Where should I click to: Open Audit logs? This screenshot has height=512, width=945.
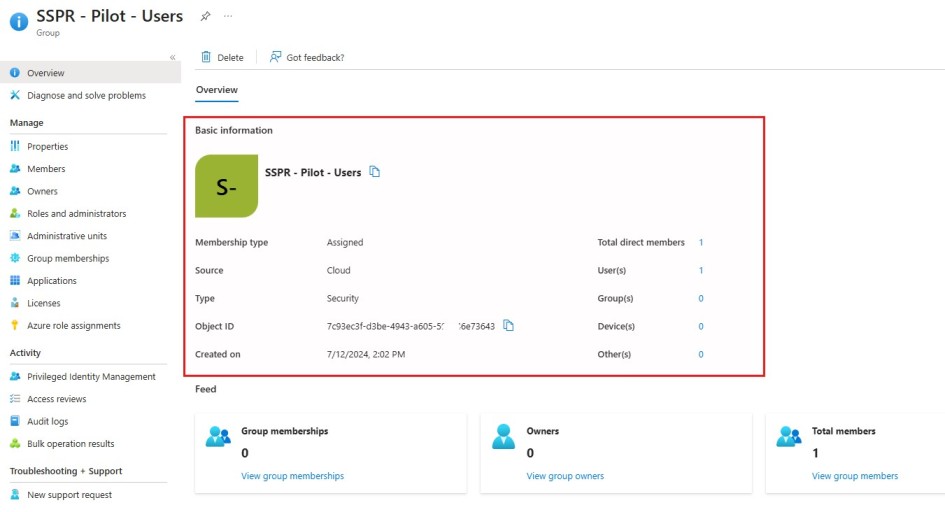pos(48,421)
